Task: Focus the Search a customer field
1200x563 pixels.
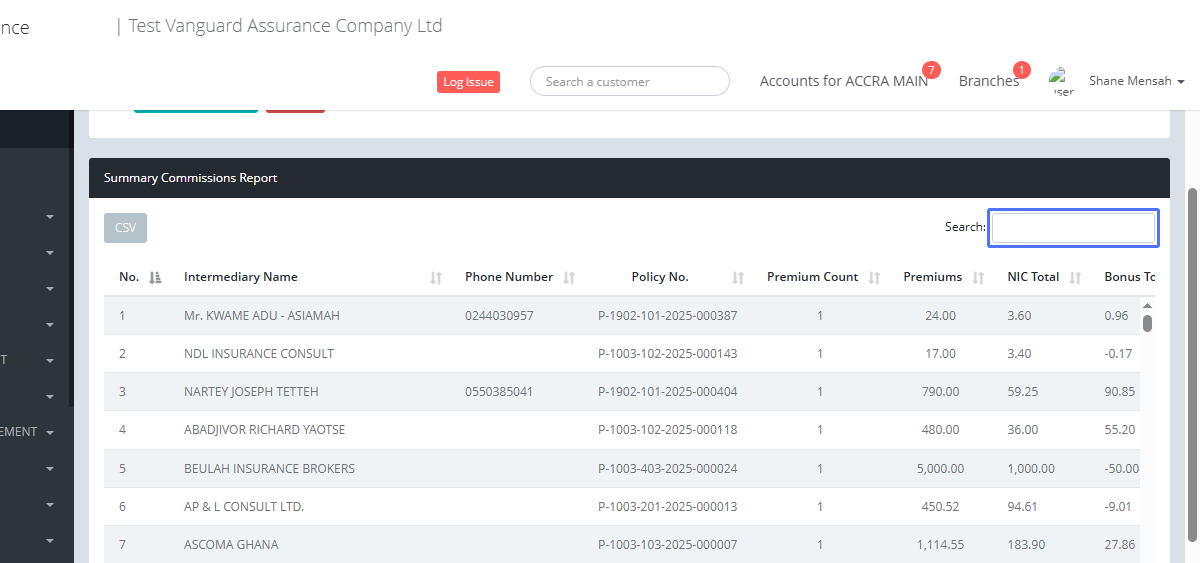Action: click(629, 82)
